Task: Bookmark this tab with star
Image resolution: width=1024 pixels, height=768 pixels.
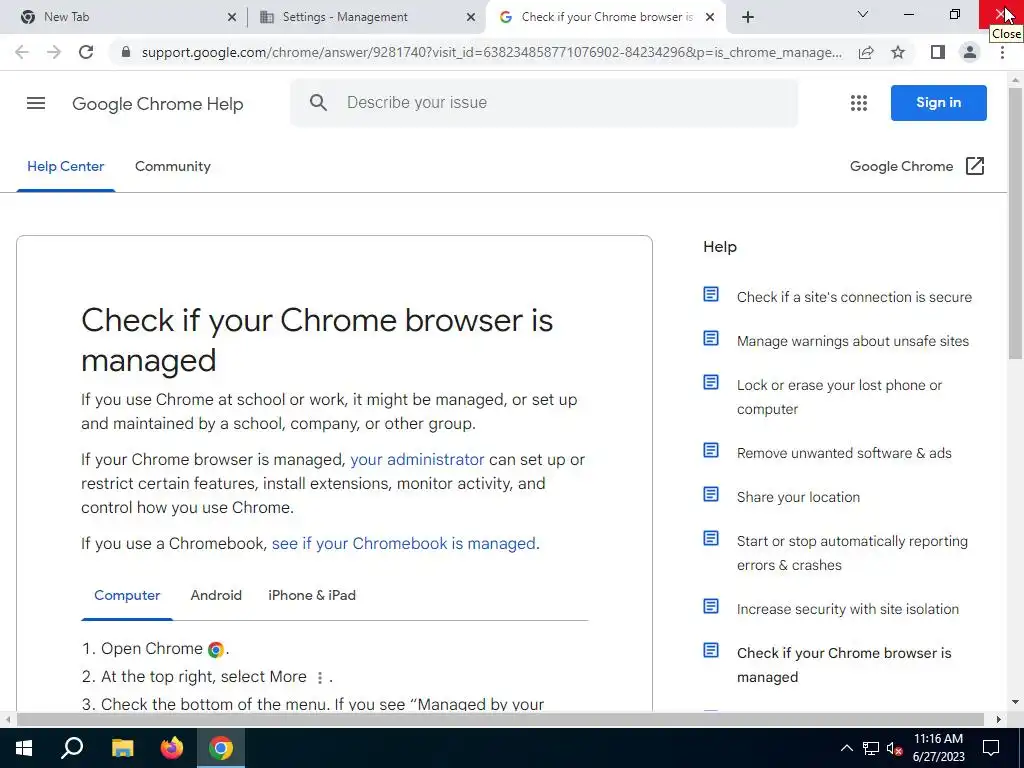Action: coord(898,52)
